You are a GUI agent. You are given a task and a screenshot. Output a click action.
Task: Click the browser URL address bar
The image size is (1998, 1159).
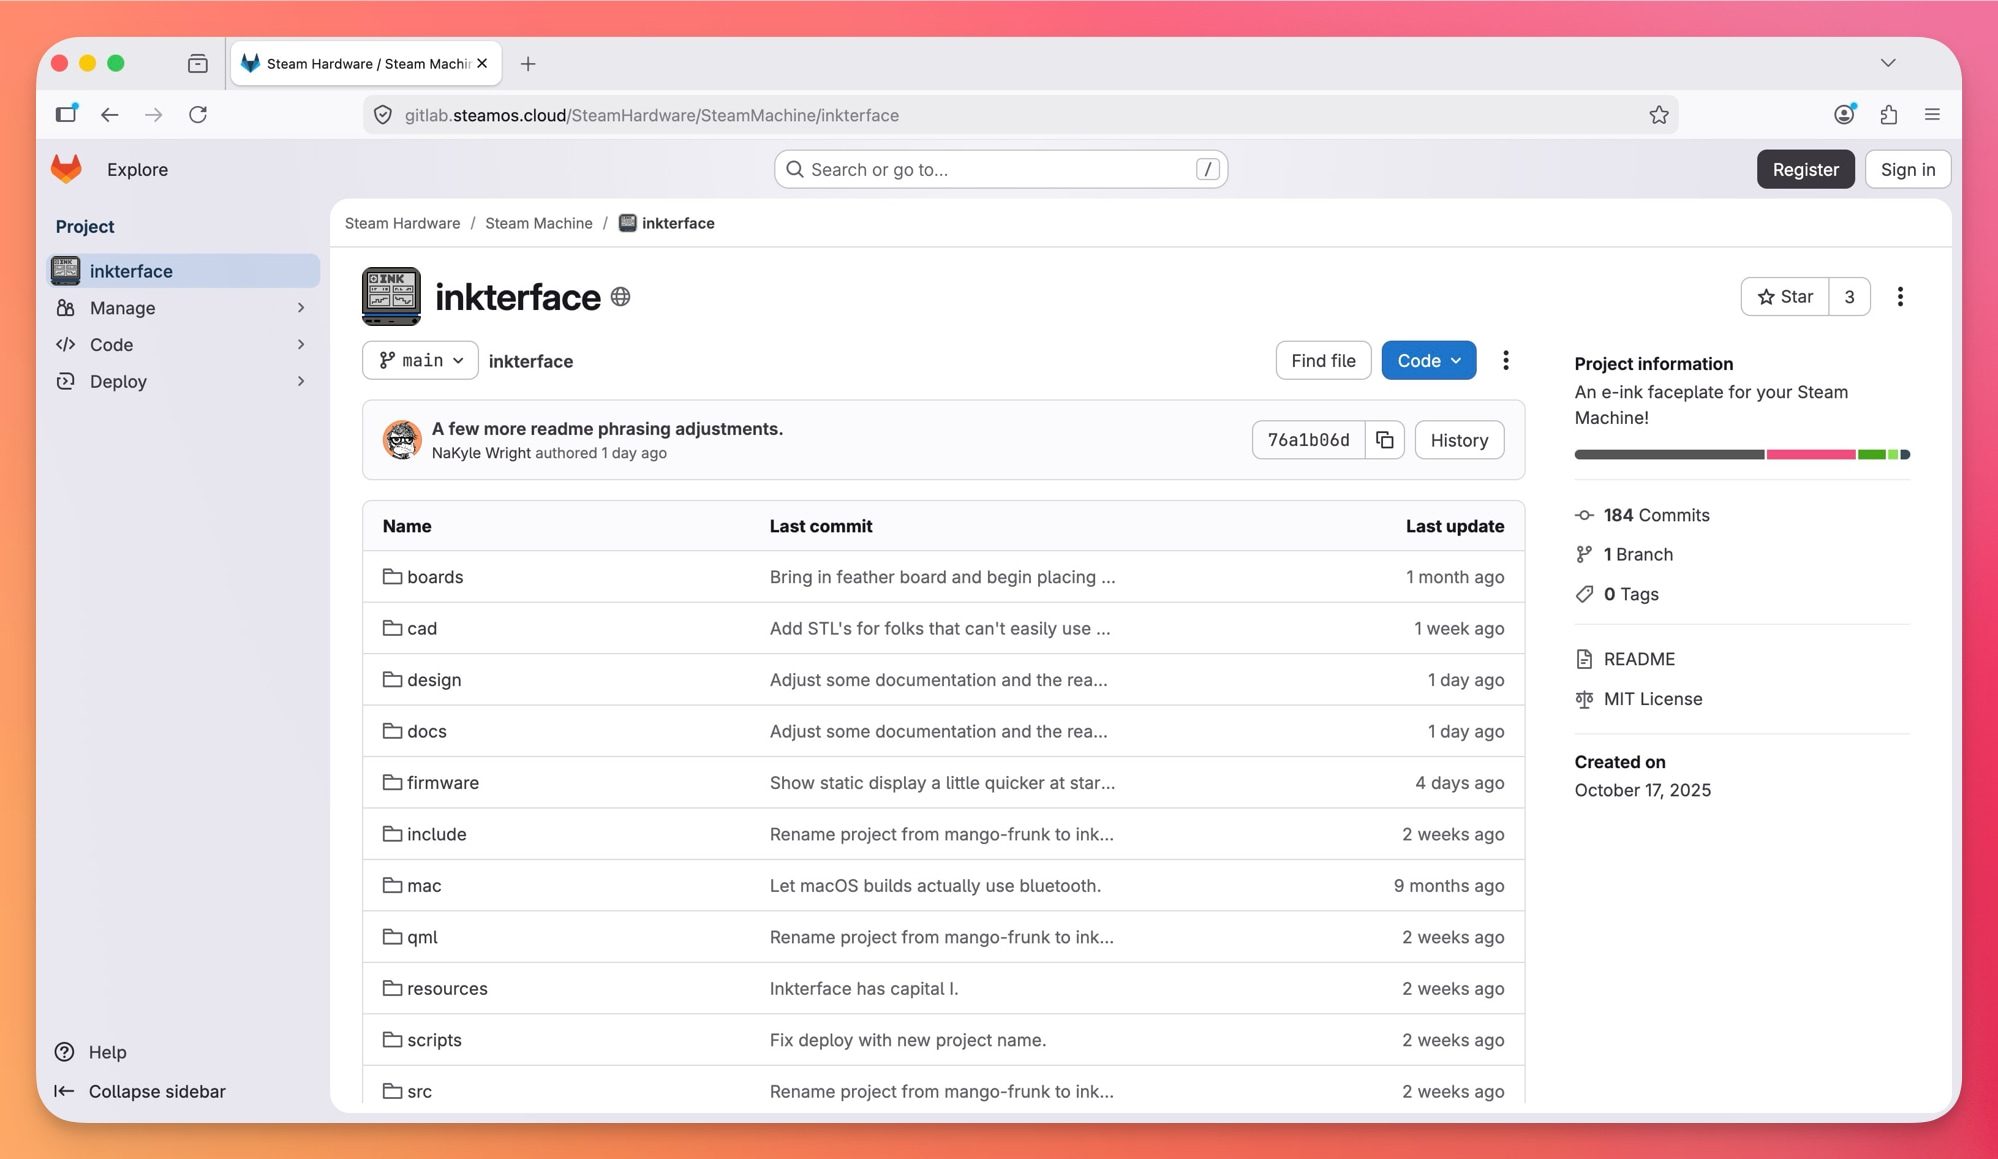1020,115
